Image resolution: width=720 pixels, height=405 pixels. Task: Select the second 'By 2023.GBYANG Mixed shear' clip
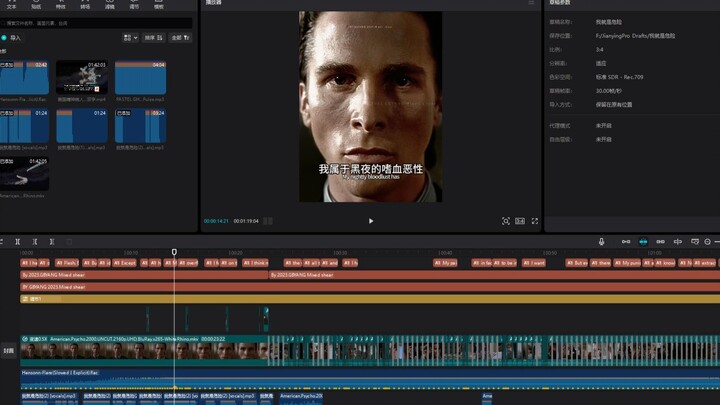tap(494, 275)
